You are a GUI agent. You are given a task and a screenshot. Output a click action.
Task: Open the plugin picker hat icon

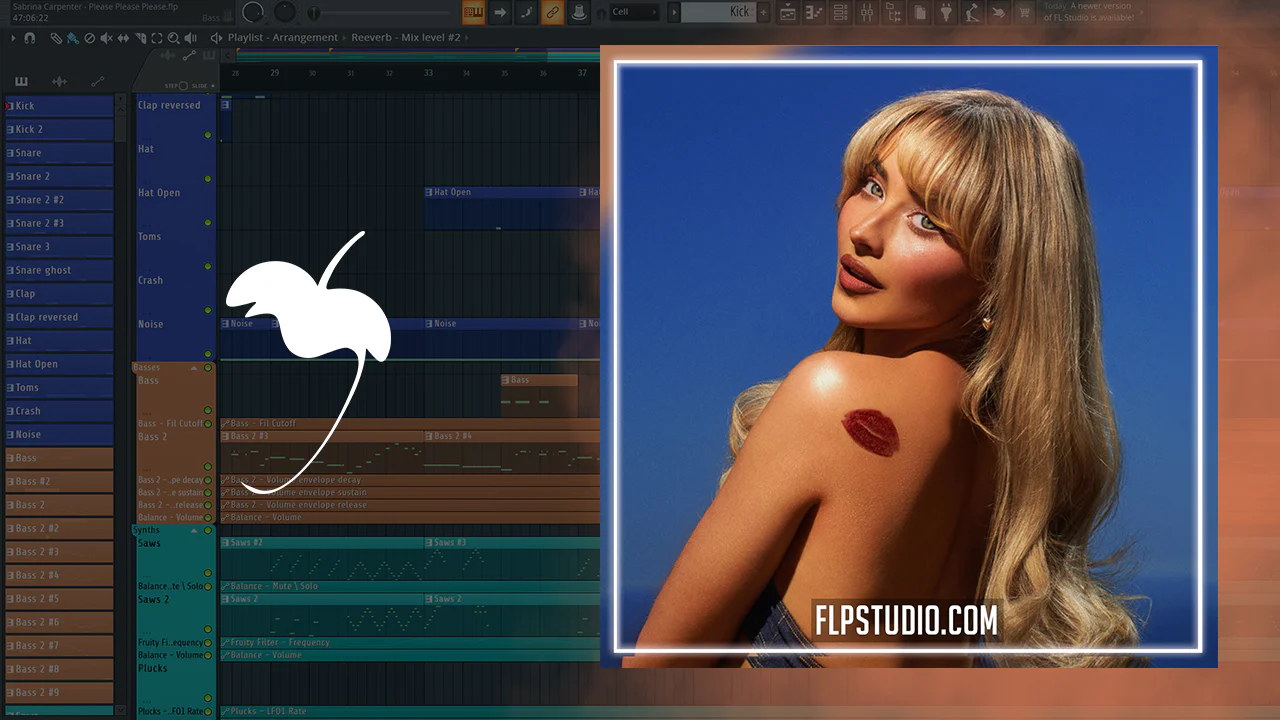[x=578, y=12]
